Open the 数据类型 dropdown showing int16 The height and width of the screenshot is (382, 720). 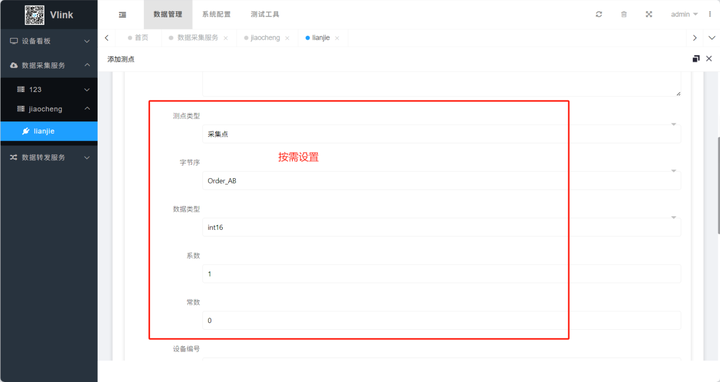pyautogui.click(x=441, y=227)
